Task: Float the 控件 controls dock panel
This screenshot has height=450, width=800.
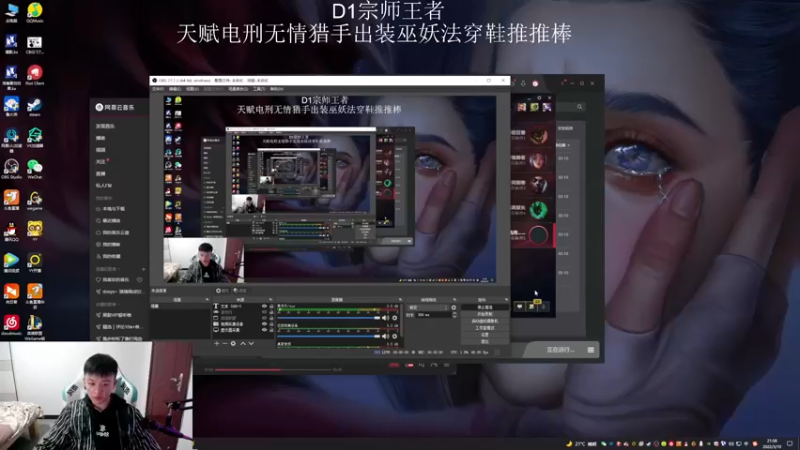Action: 506,299
